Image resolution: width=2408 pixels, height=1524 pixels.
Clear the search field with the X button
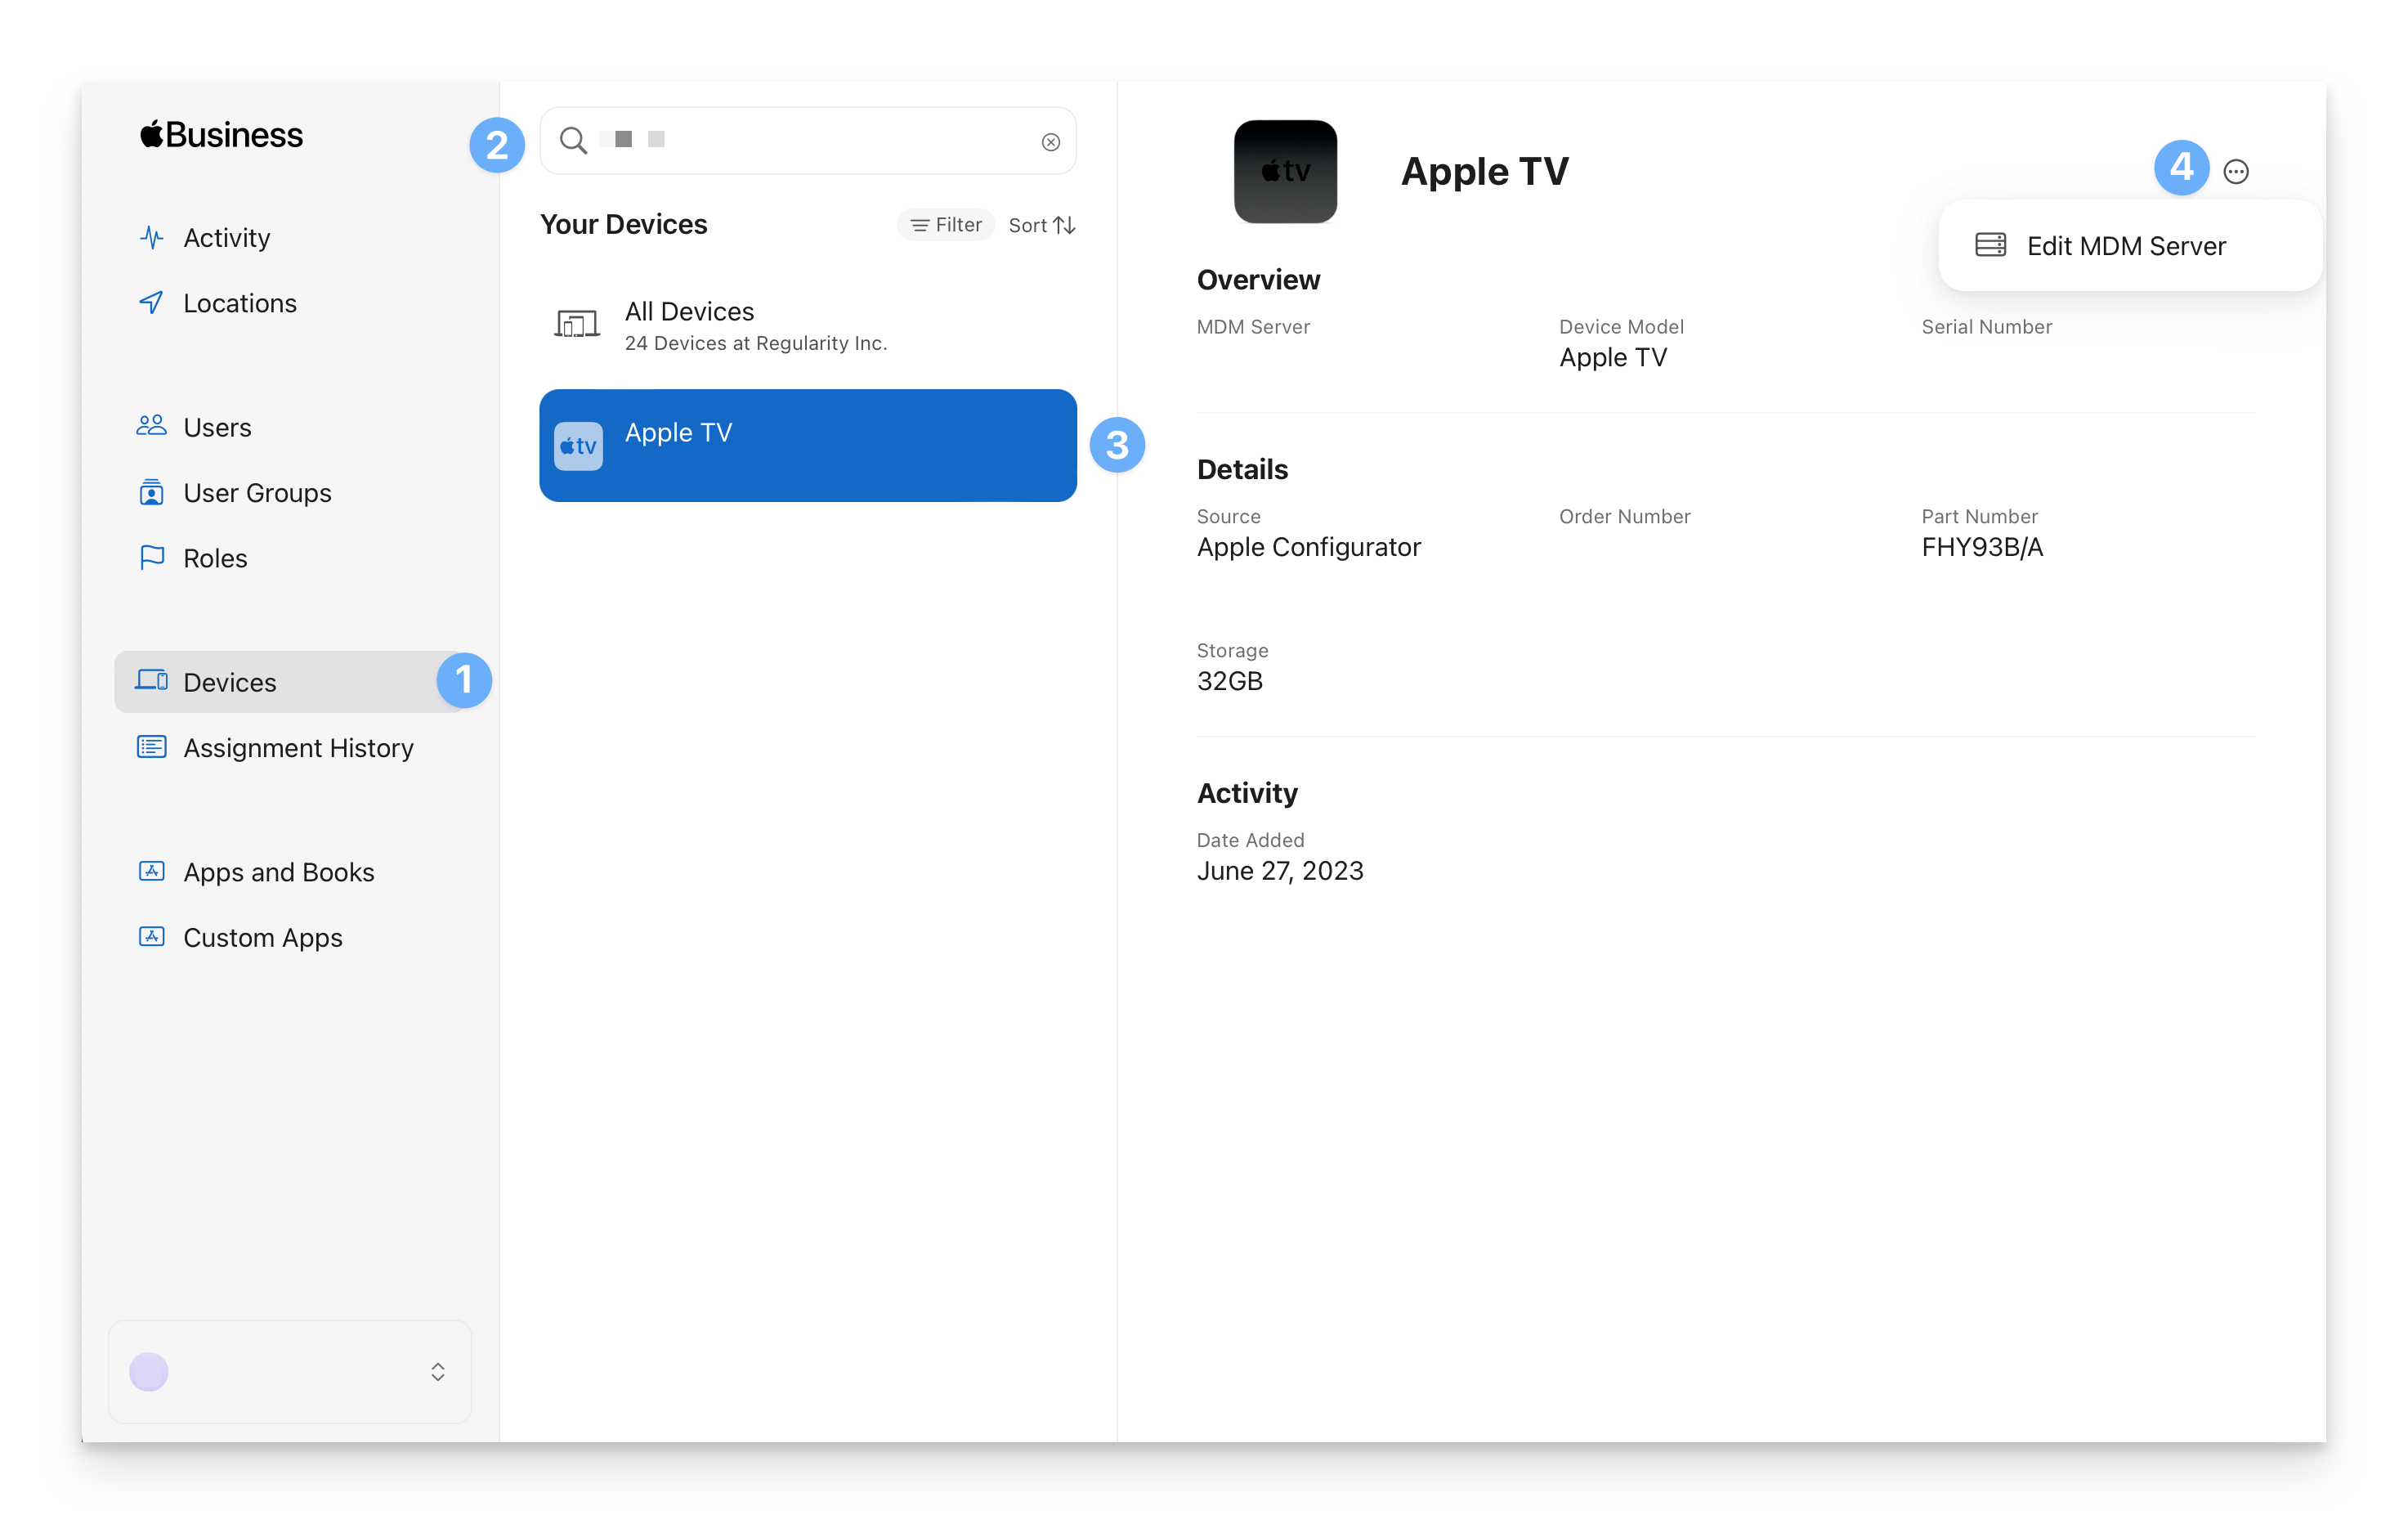1050,142
